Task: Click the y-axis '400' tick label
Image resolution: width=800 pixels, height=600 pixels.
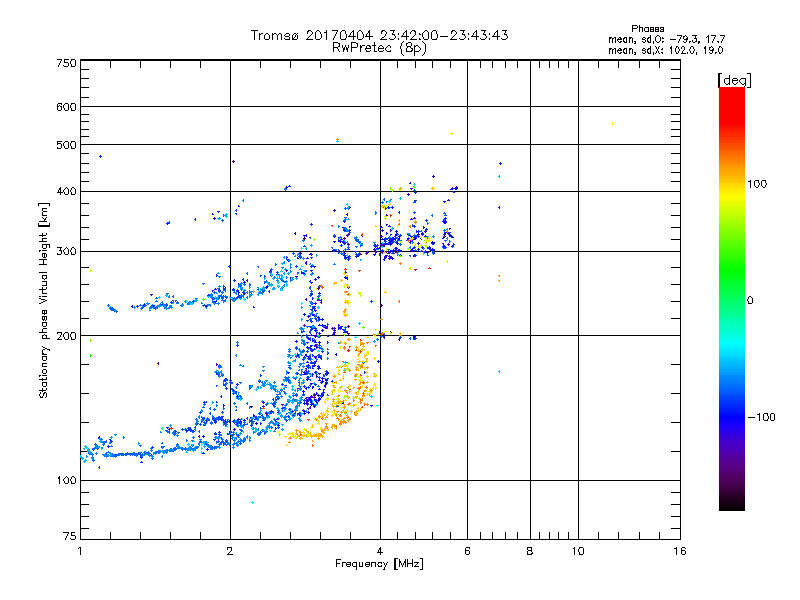Action: pos(67,192)
